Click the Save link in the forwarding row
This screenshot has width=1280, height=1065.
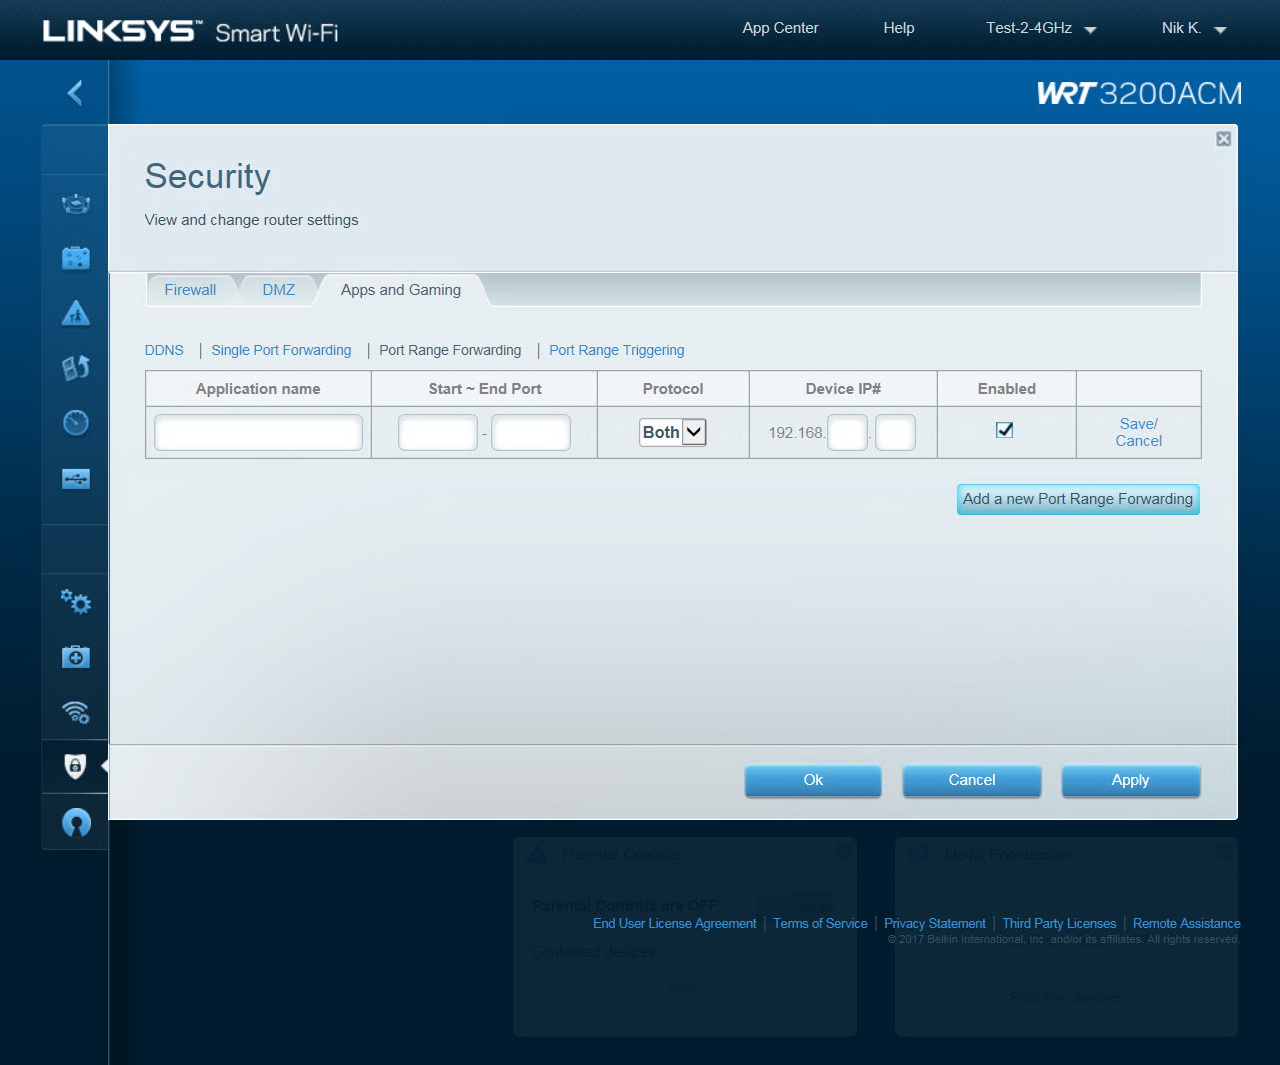point(1138,424)
